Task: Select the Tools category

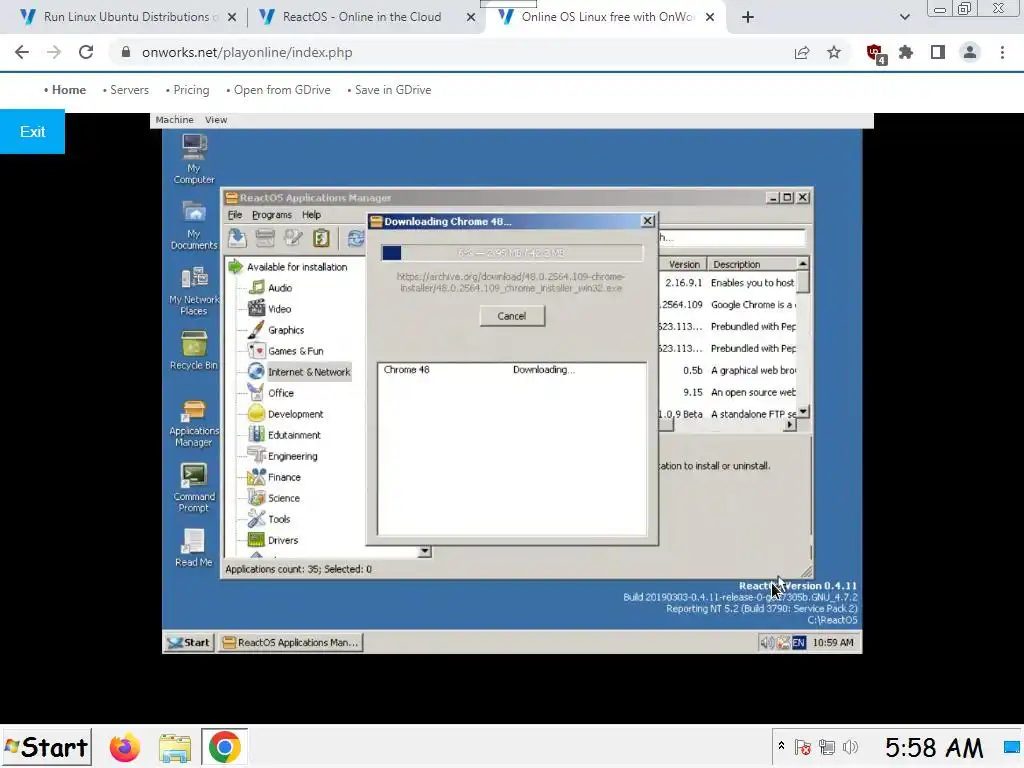Action: [269, 519]
